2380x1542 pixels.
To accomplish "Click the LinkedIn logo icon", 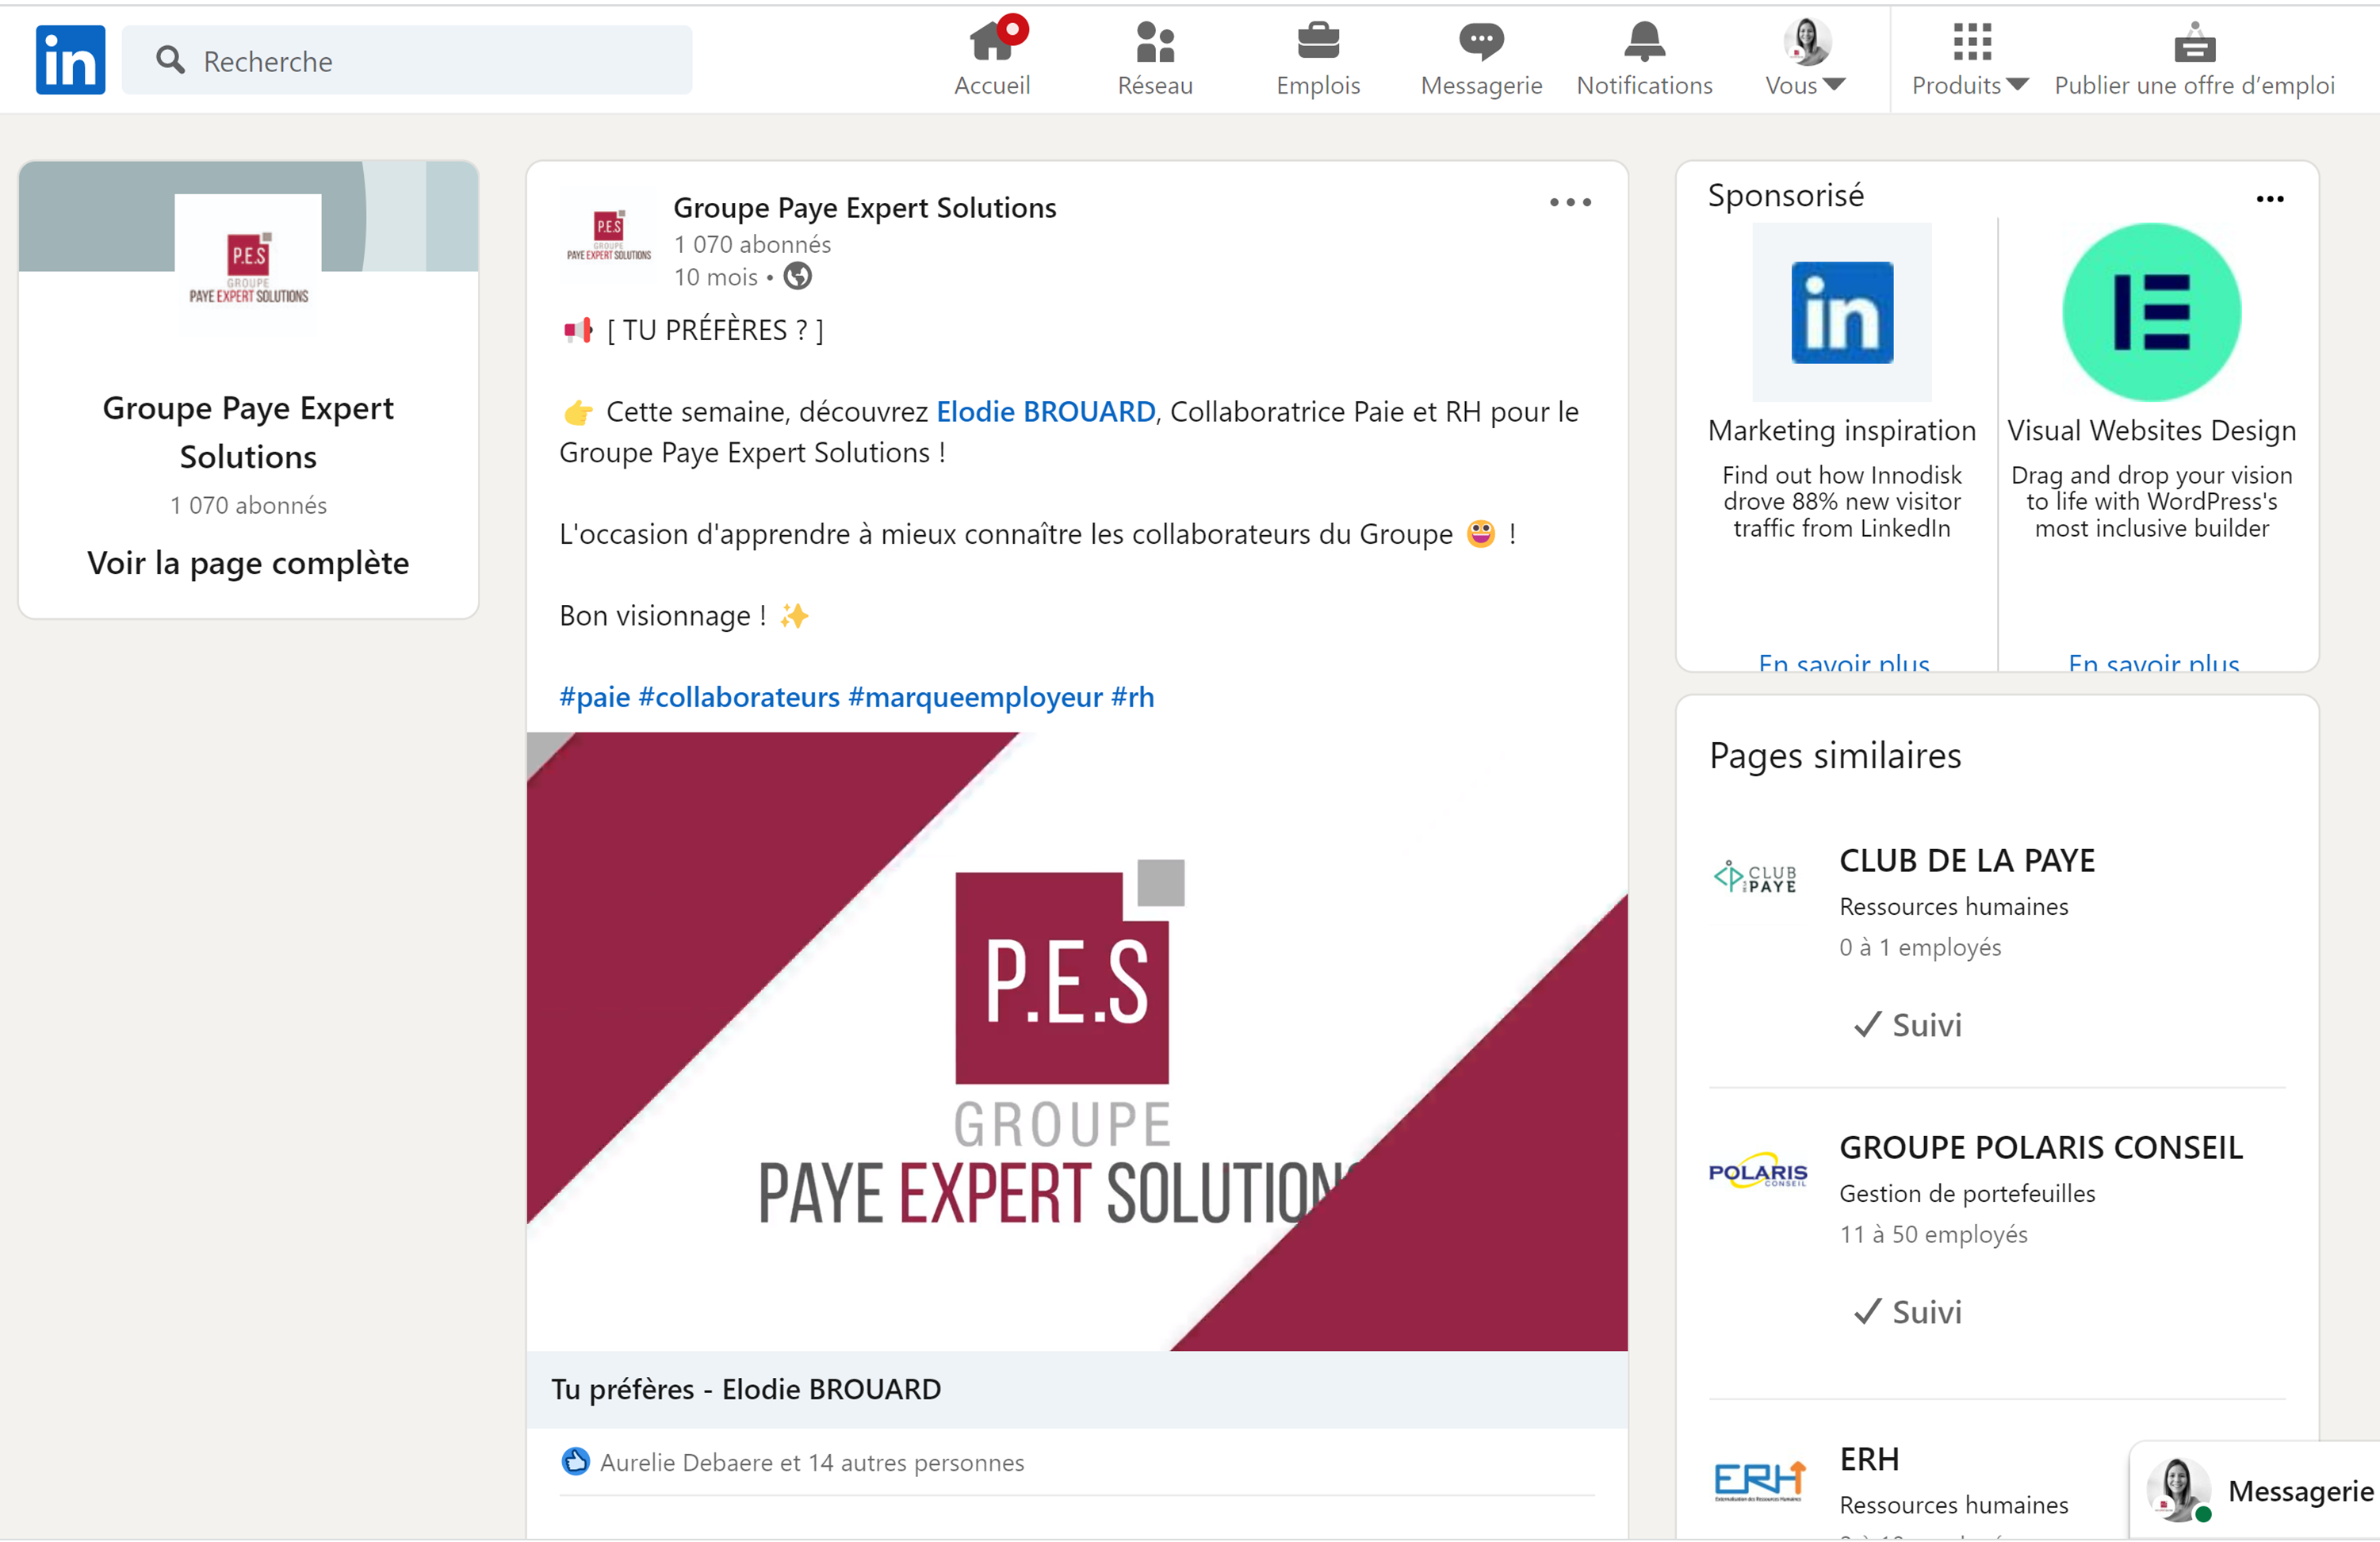I will [x=70, y=60].
